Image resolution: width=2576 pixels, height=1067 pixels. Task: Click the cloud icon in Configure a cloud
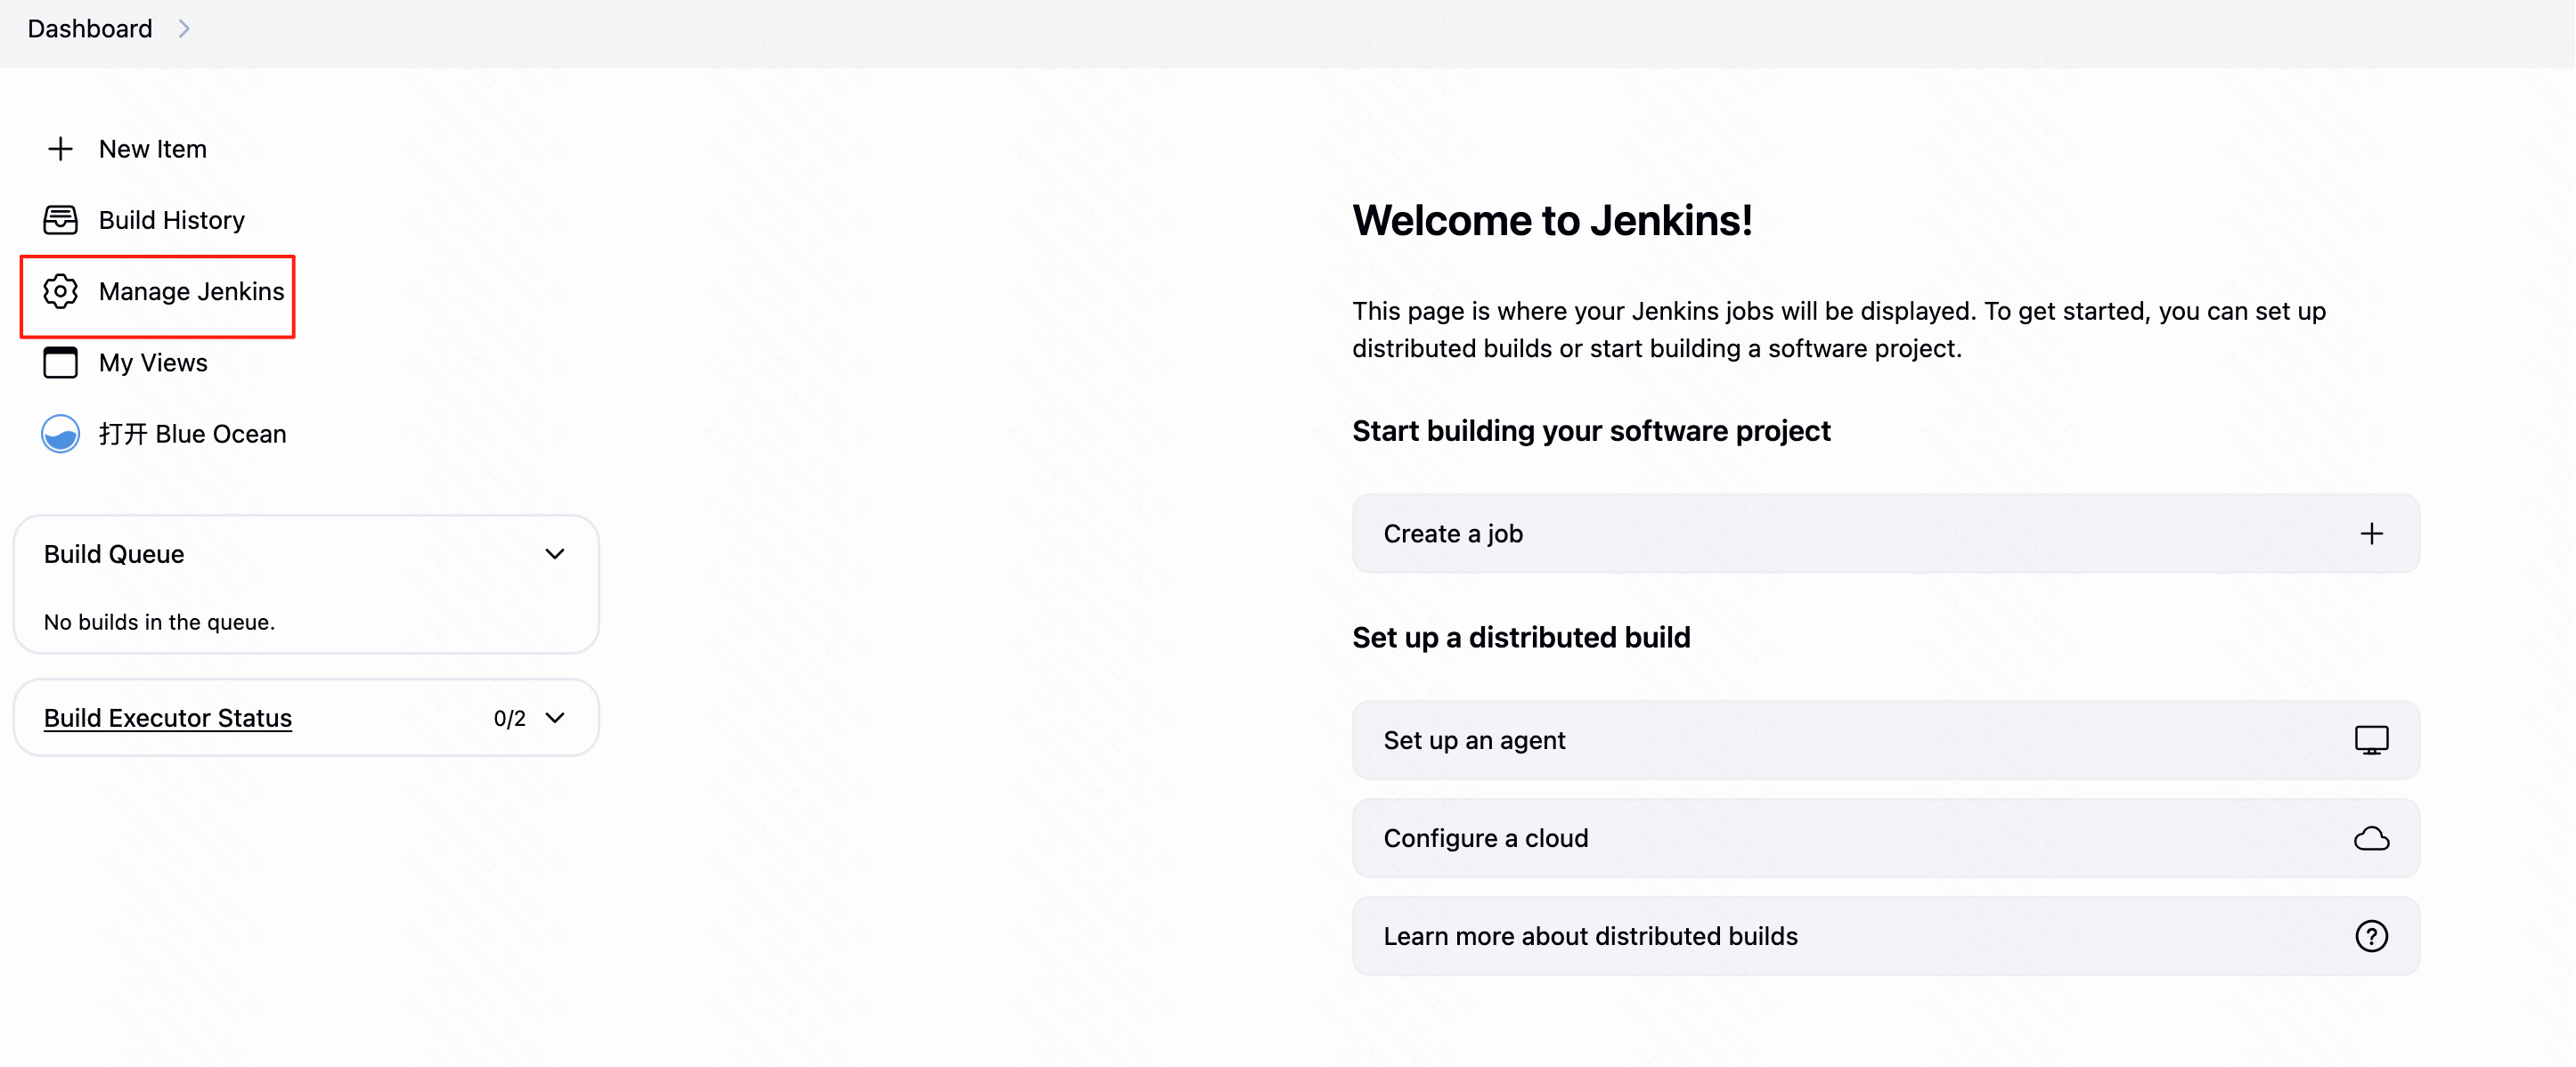2371,838
